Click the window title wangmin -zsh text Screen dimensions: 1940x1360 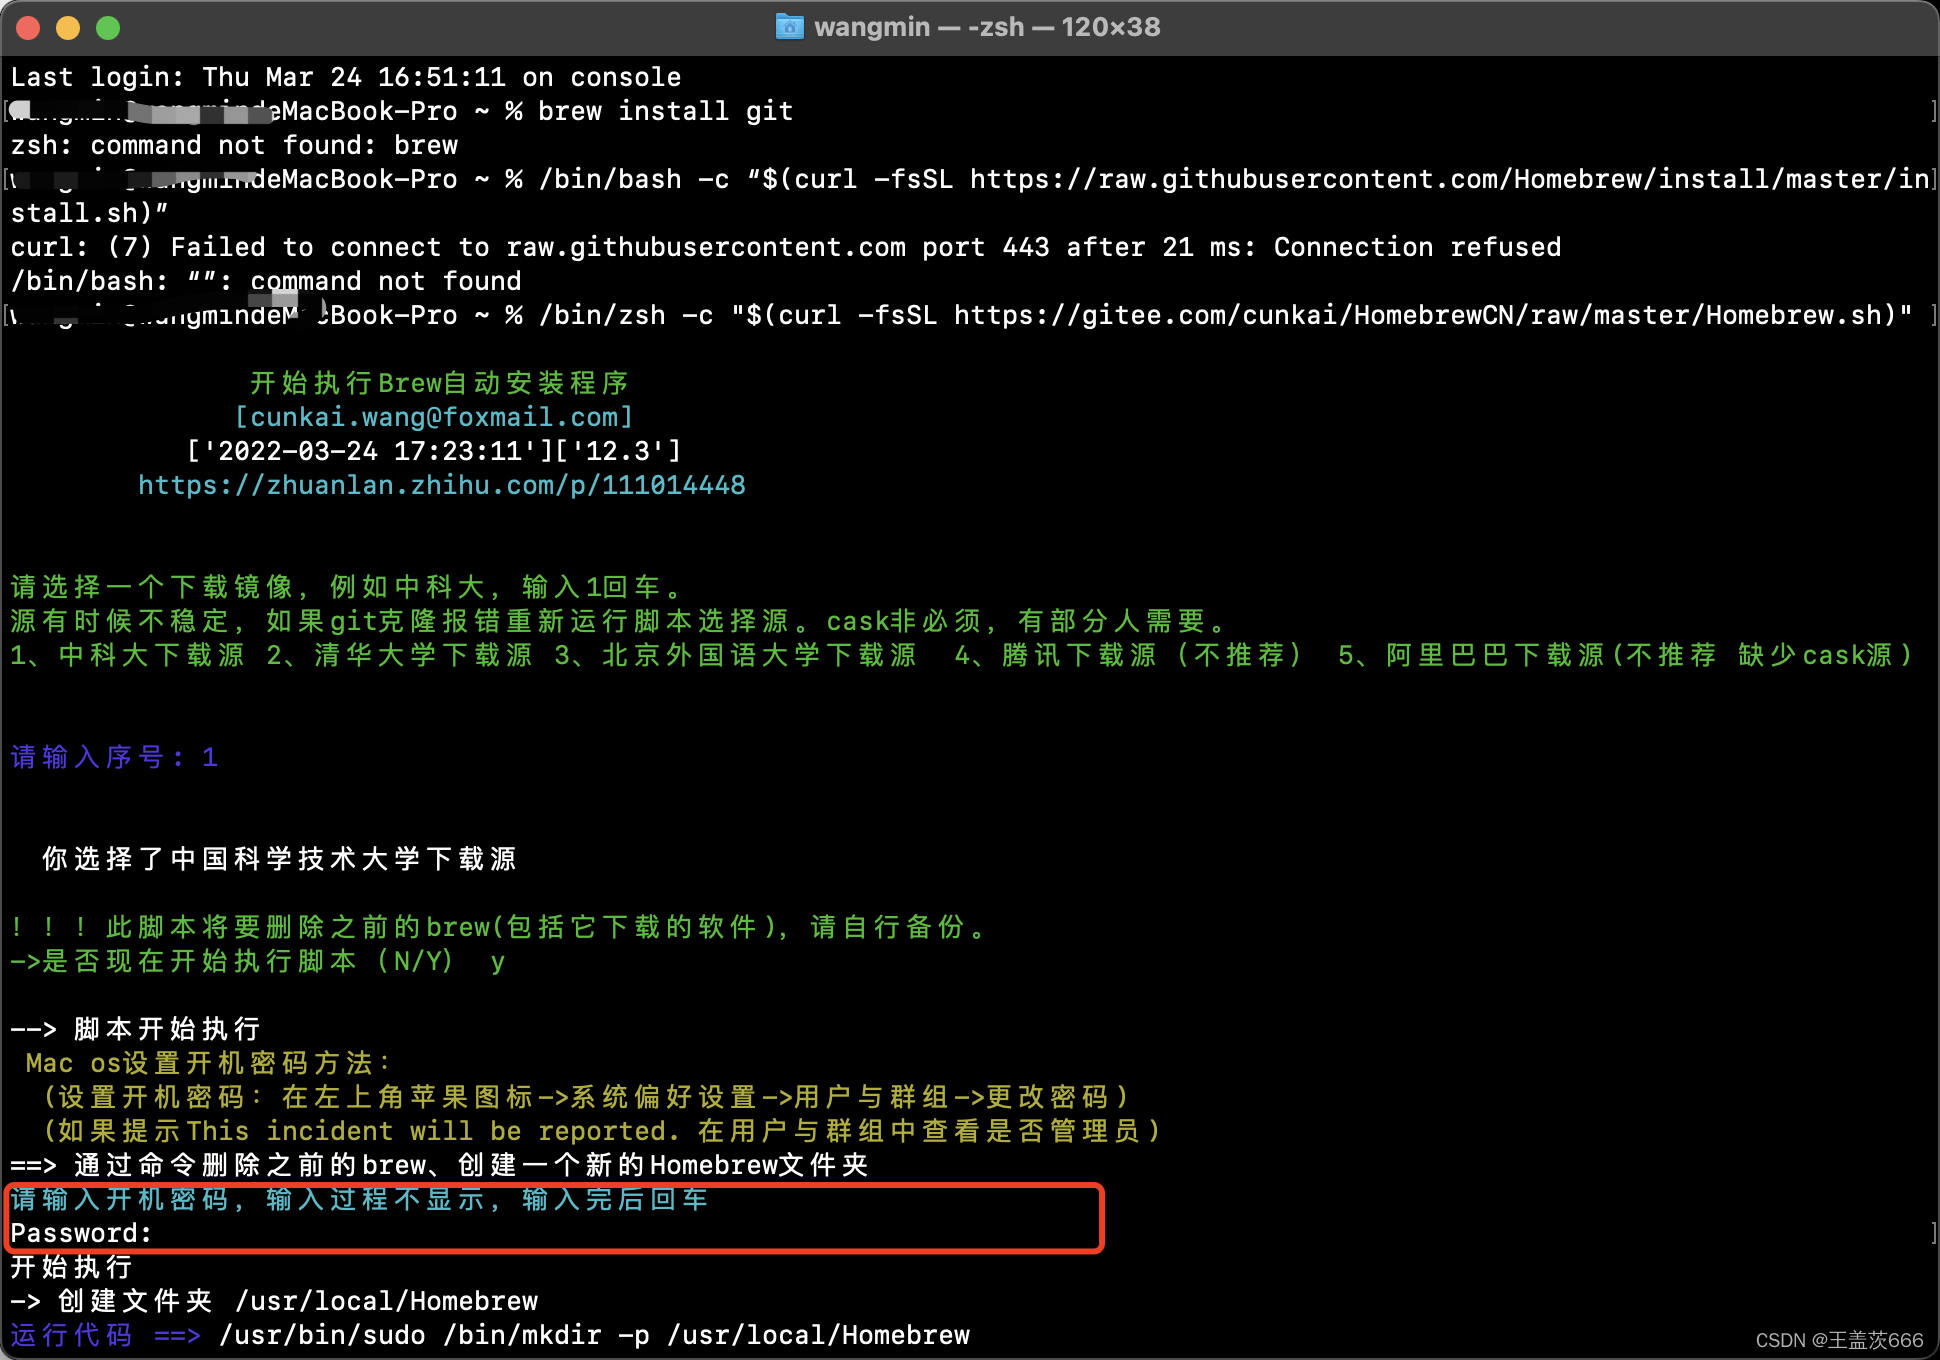(x=986, y=27)
